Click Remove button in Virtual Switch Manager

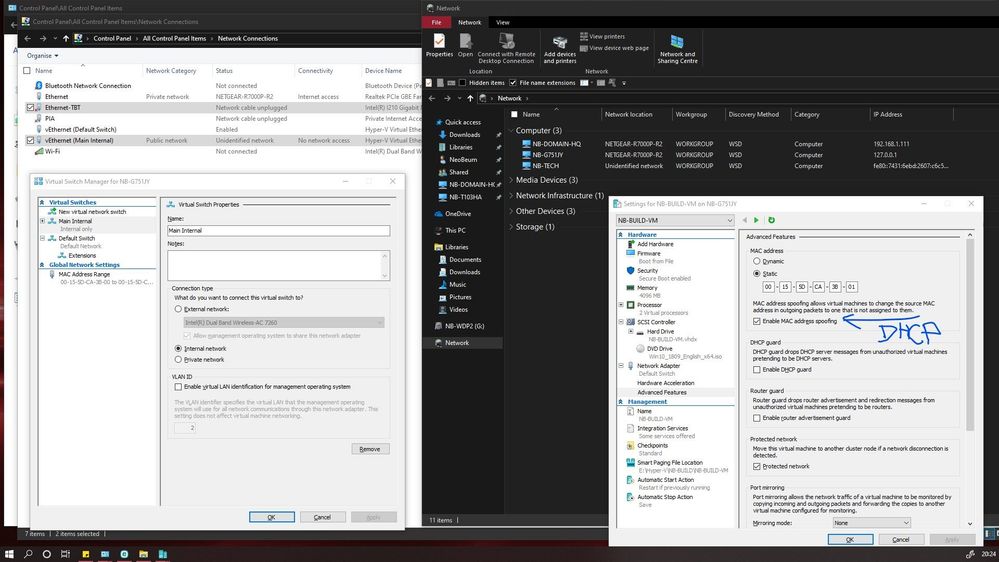pos(370,449)
